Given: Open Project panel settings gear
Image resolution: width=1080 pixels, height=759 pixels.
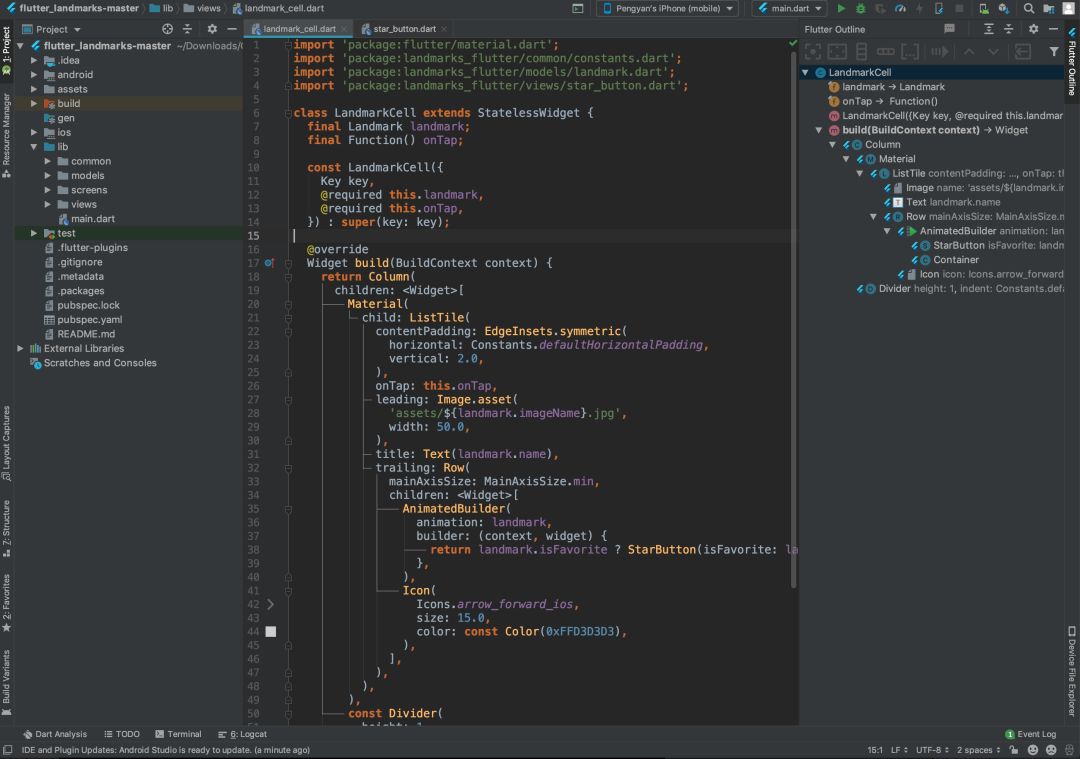Looking at the screenshot, I should tap(212, 29).
